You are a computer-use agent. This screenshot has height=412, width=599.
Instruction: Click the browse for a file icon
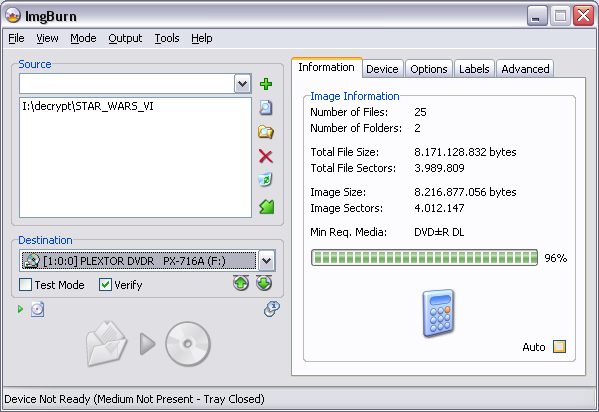pyautogui.click(x=266, y=108)
